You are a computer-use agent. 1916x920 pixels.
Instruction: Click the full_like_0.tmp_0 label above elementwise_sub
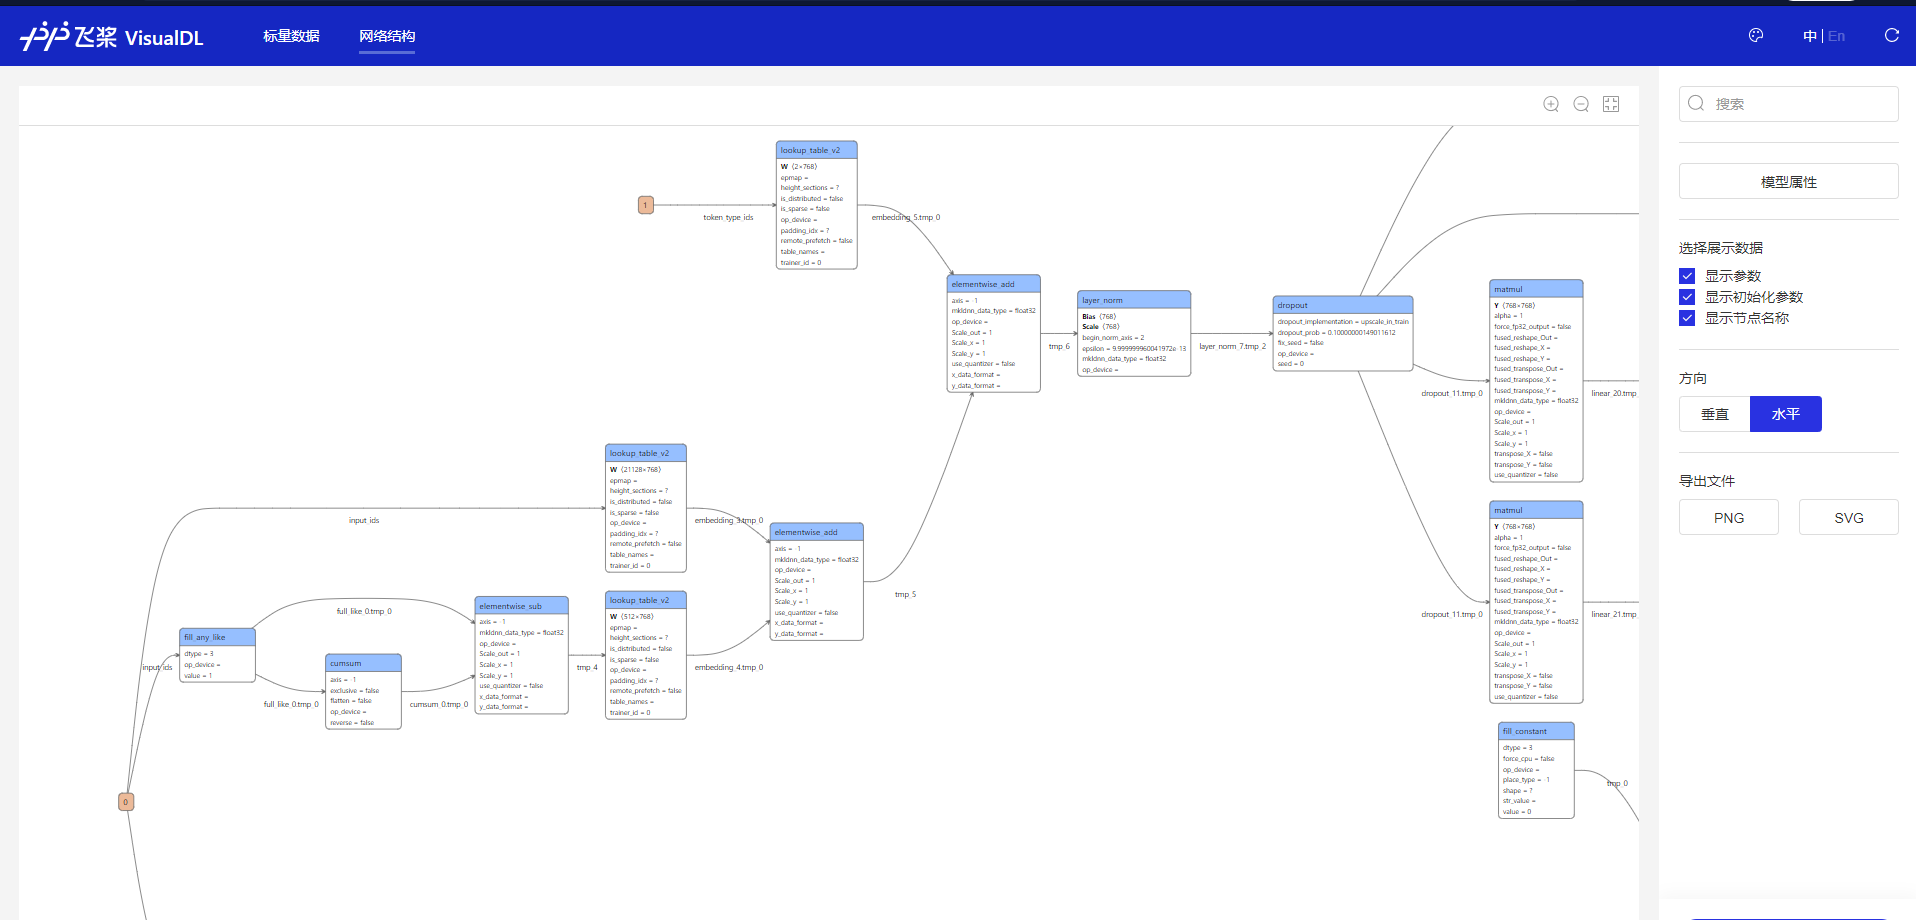[x=364, y=611]
